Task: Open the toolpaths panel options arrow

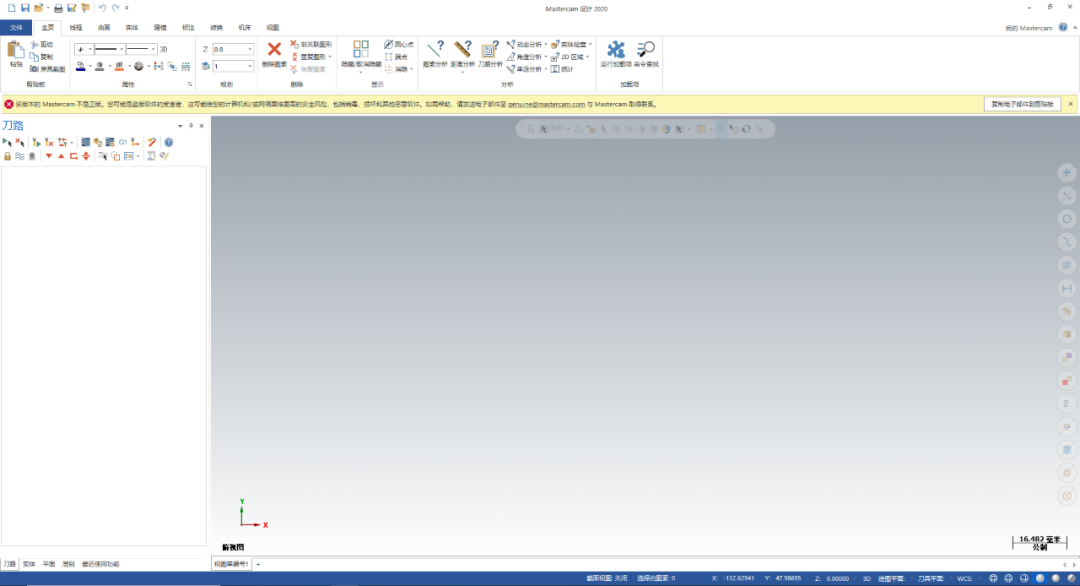Action: coord(180,126)
